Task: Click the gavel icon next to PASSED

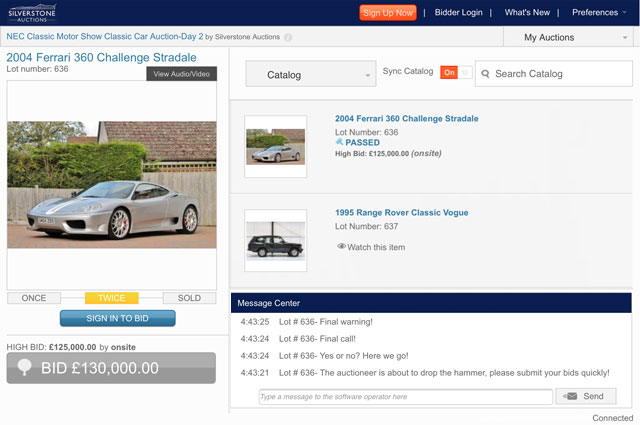Action: (x=339, y=142)
